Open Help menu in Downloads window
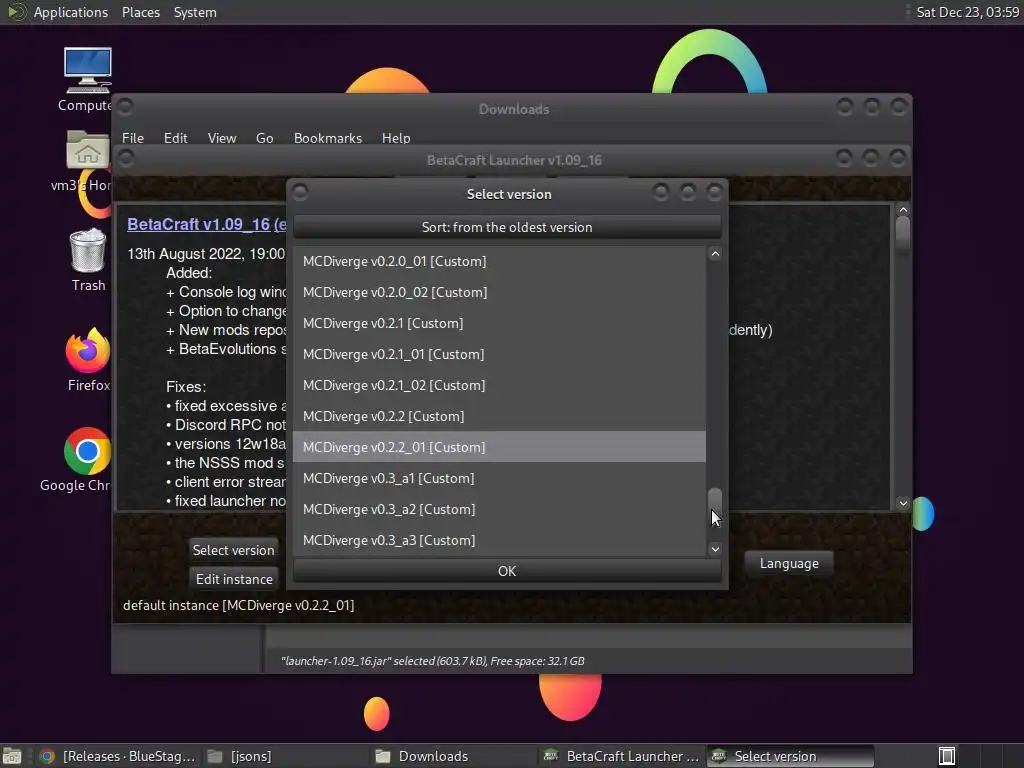The height and width of the screenshot is (768, 1024). [396, 138]
